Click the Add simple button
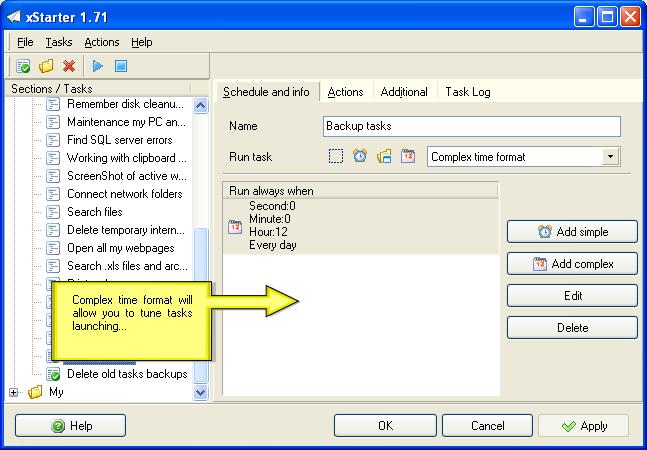 572,232
